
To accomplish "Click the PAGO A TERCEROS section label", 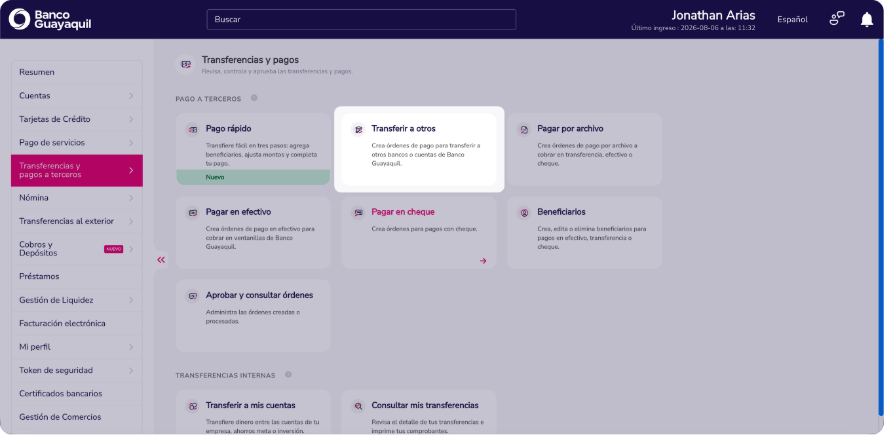I will [x=208, y=99].
